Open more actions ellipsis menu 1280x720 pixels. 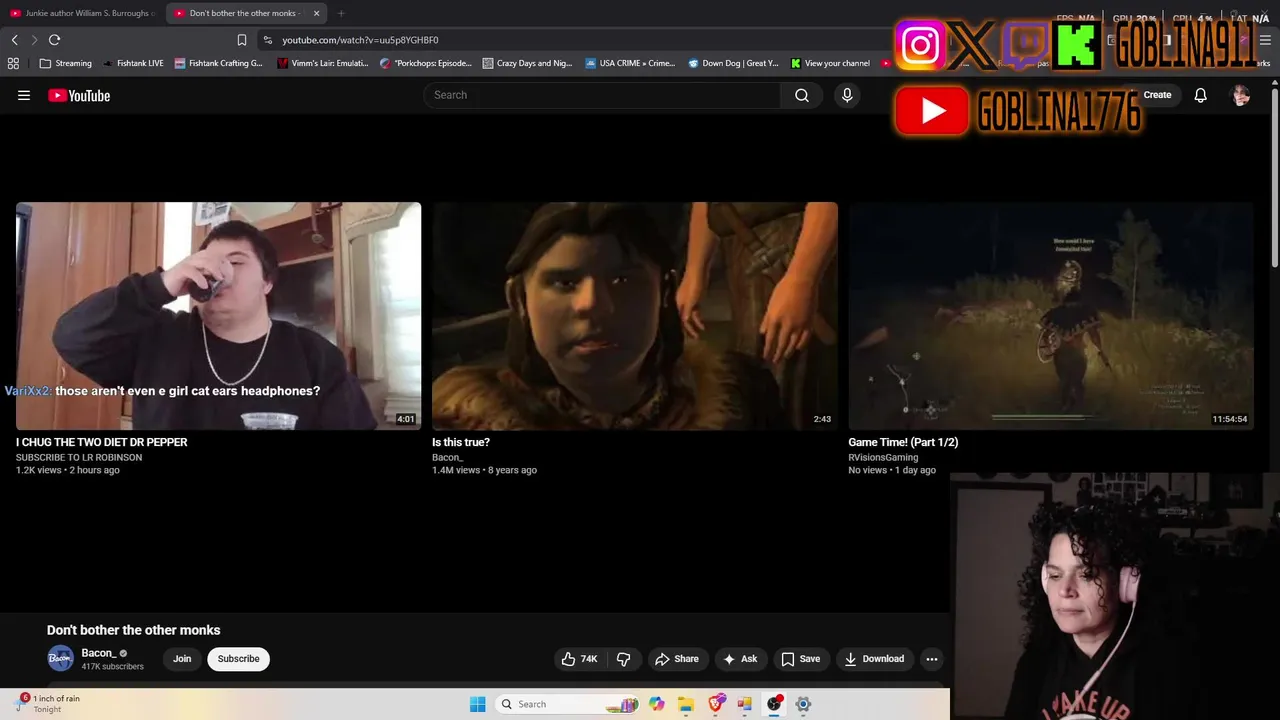932,659
